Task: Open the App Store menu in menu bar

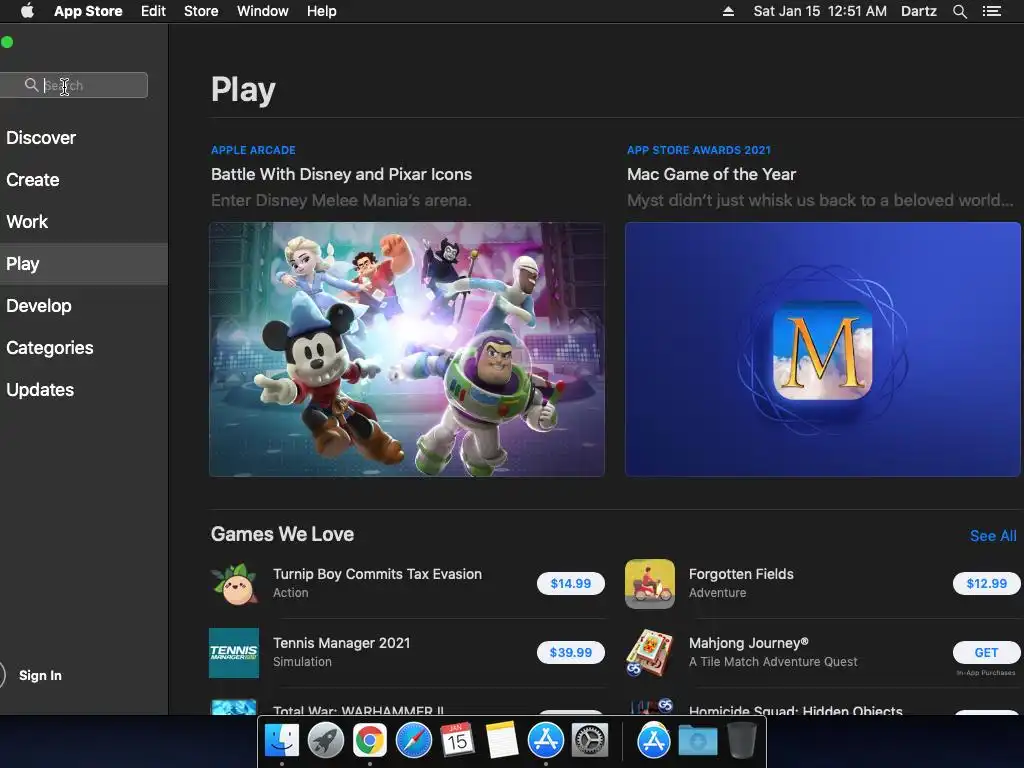Action: click(88, 11)
